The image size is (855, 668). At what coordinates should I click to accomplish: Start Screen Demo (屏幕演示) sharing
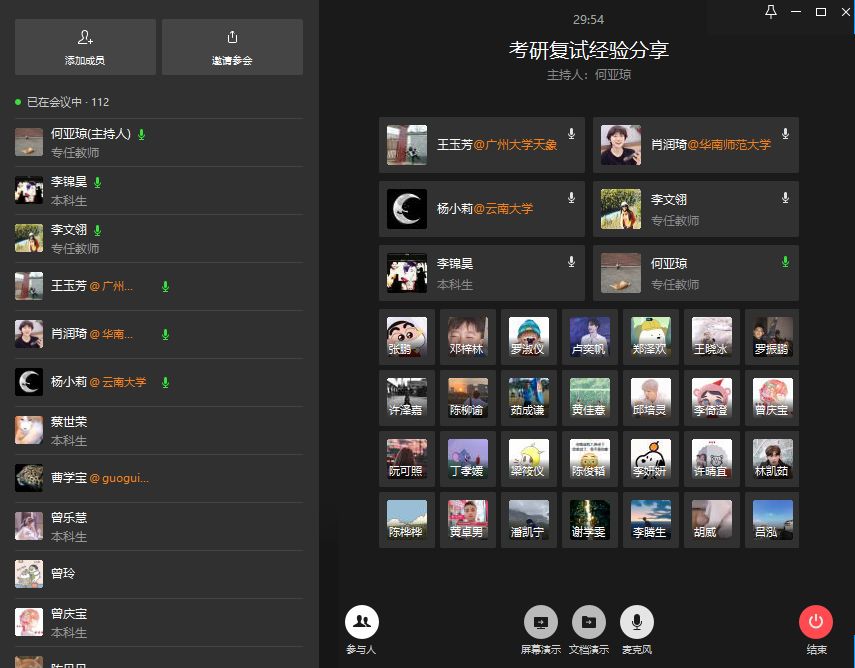pos(540,622)
